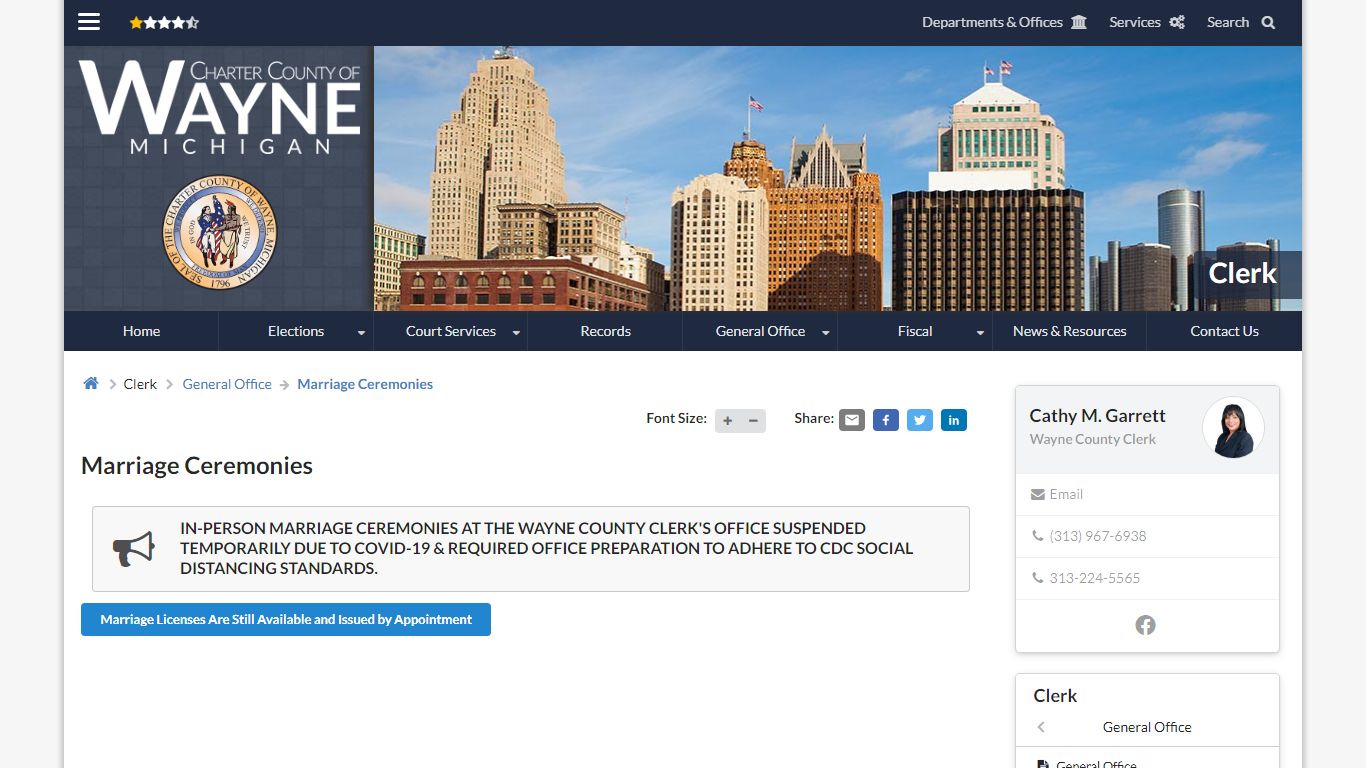This screenshot has height=768, width=1366.
Task: Open the Services gears link
Action: click(1146, 22)
